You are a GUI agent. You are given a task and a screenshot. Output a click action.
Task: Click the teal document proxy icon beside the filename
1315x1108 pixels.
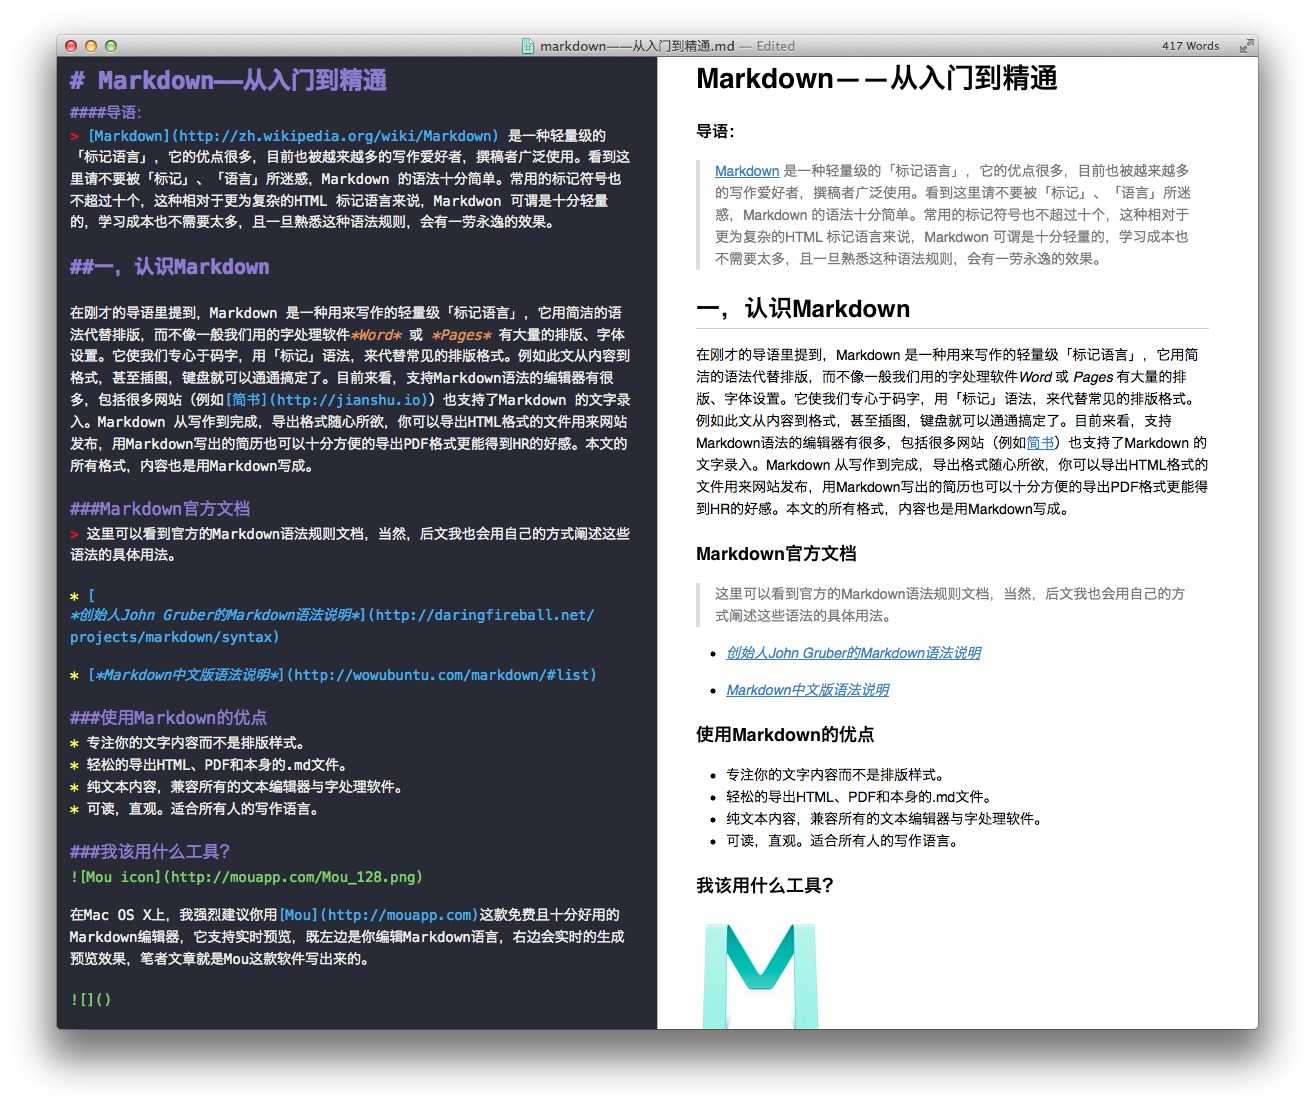(527, 45)
